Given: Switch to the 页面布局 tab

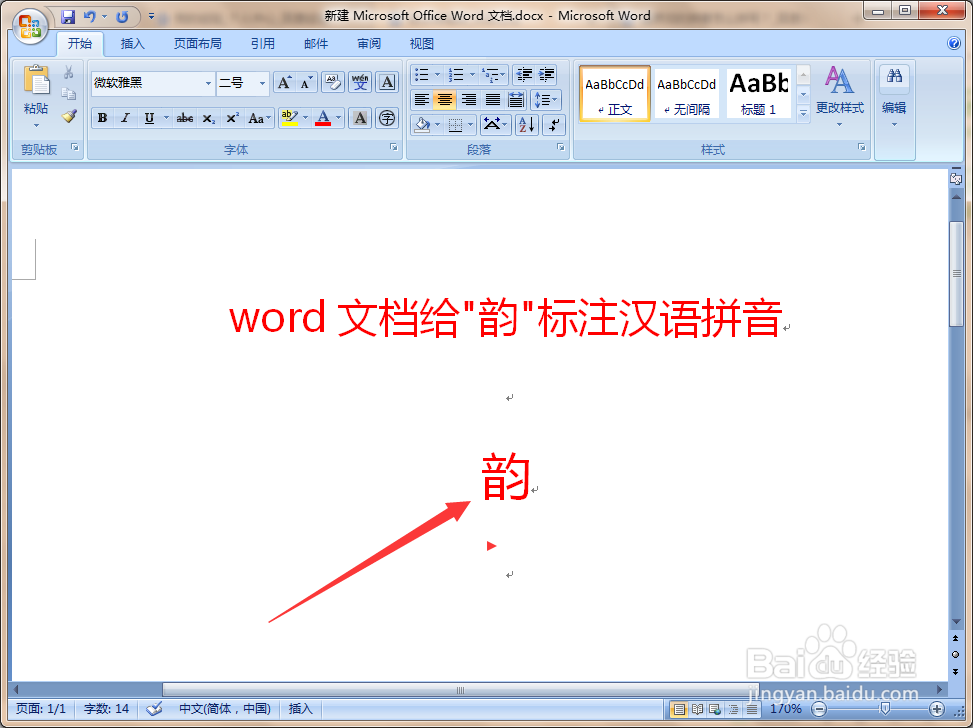Looking at the screenshot, I should [x=197, y=43].
